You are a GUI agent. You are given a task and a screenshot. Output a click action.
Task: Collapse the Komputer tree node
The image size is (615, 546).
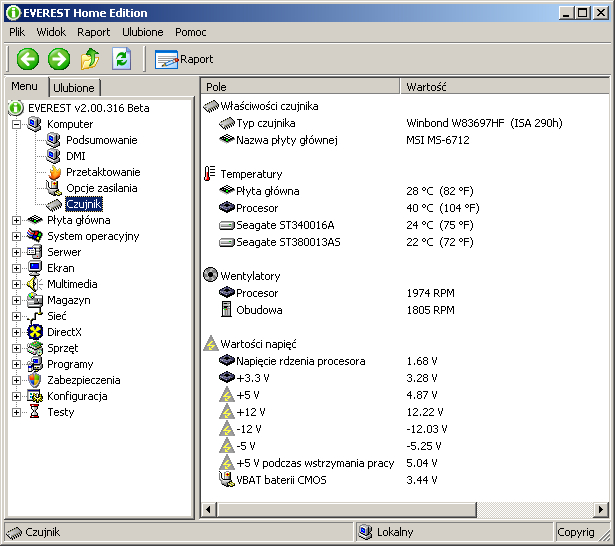click(x=16, y=124)
